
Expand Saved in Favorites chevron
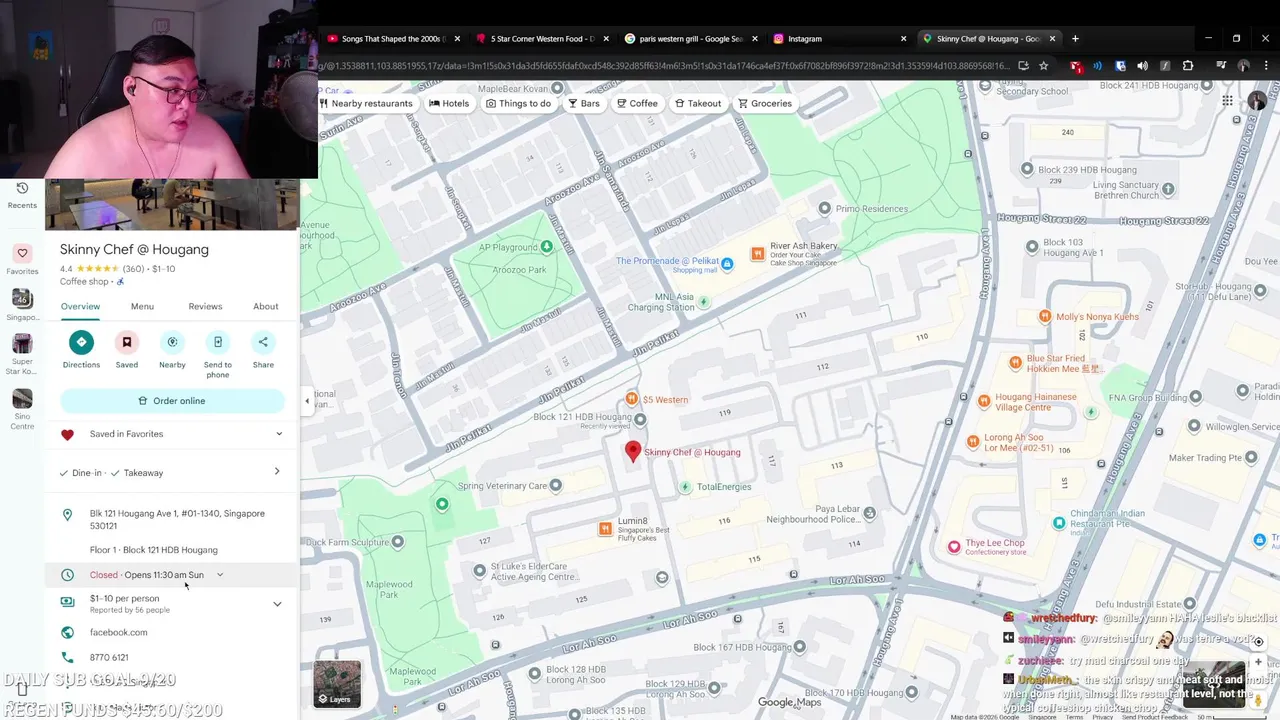(279, 434)
